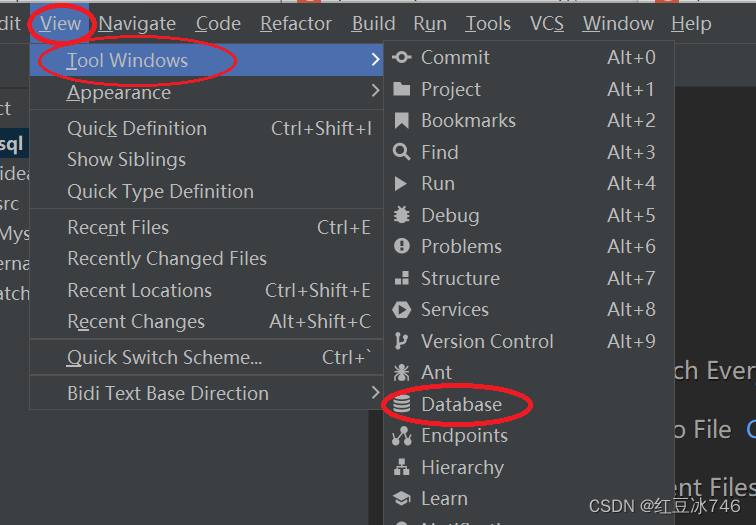Open the Find tool window entry

click(x=529, y=152)
